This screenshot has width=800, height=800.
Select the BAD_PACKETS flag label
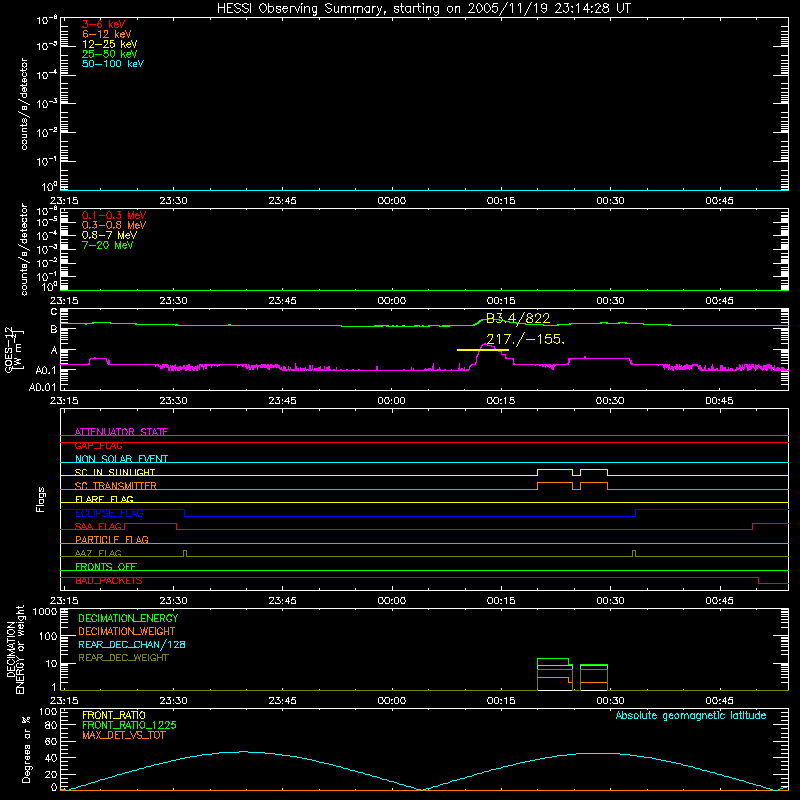click(109, 581)
